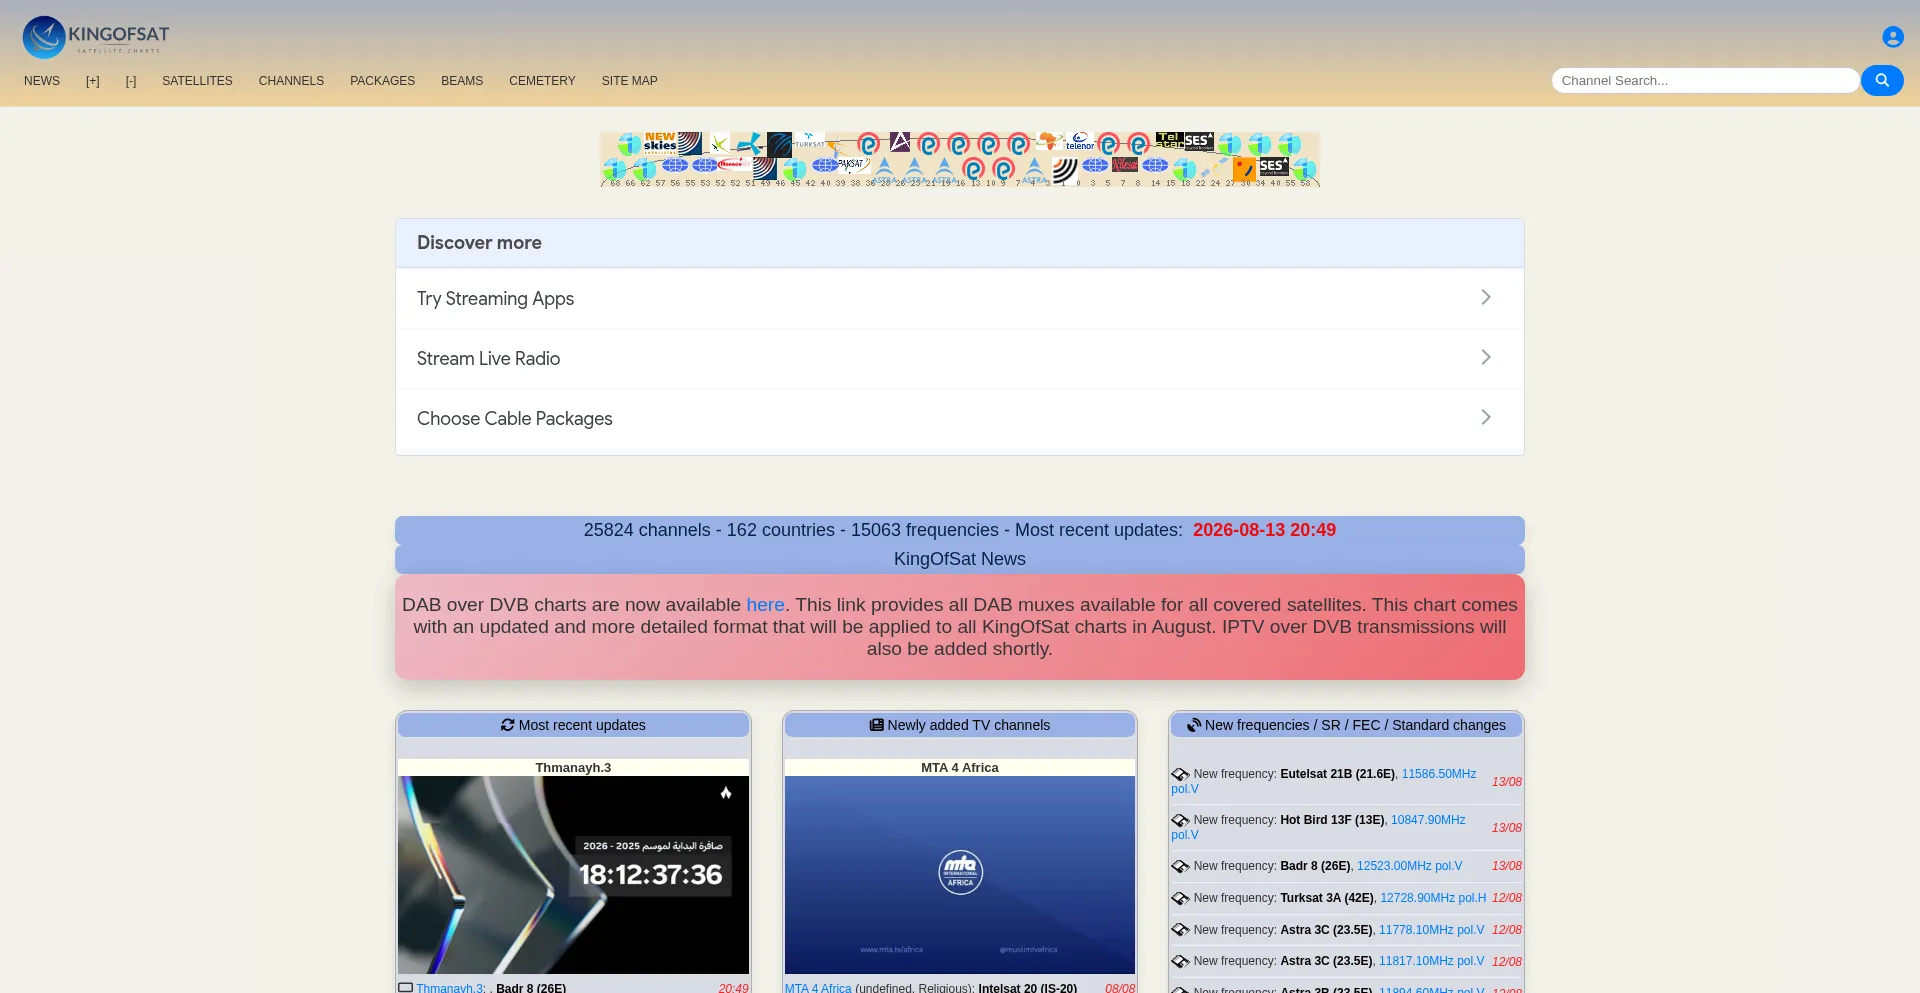Click the Thmanayh.3 title above the preview
The height and width of the screenshot is (993, 1920).
573,768
